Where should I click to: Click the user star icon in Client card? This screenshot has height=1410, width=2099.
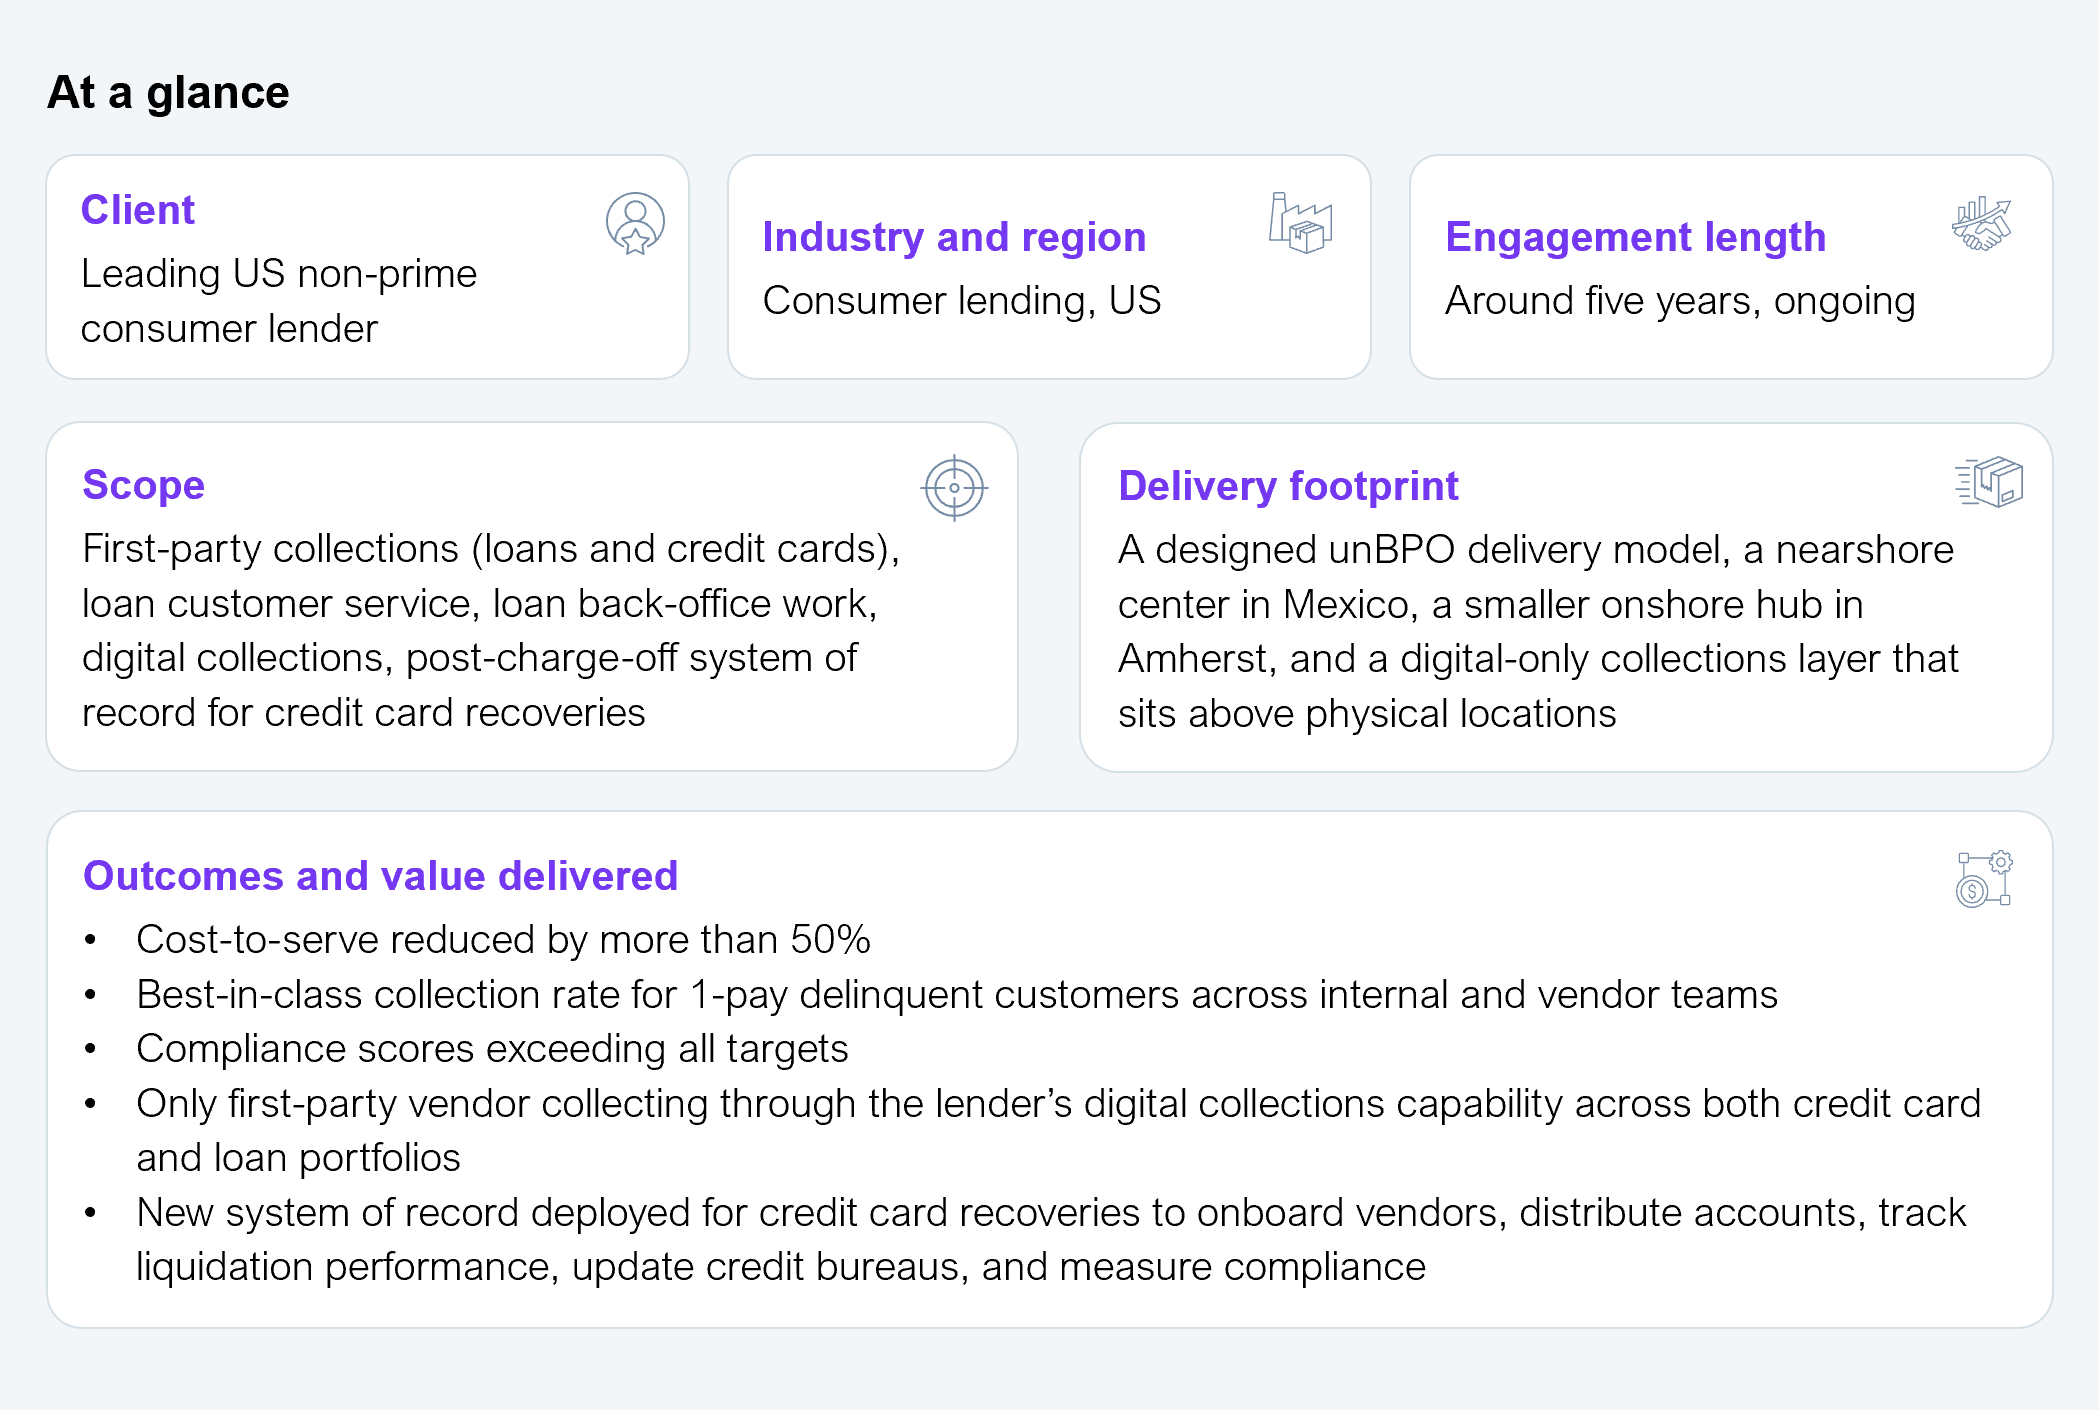pos(635,223)
